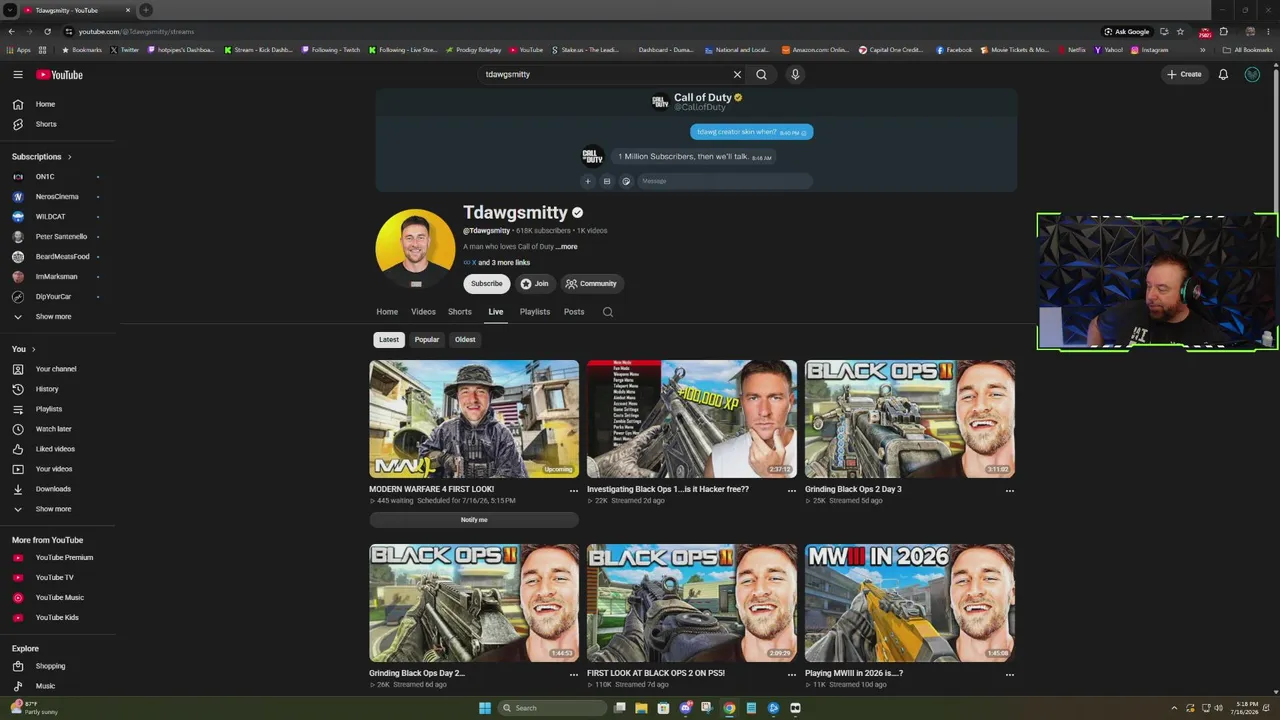This screenshot has height=720, width=1280.
Task: Click the Ask Google button in the address bar
Action: pyautogui.click(x=1127, y=31)
